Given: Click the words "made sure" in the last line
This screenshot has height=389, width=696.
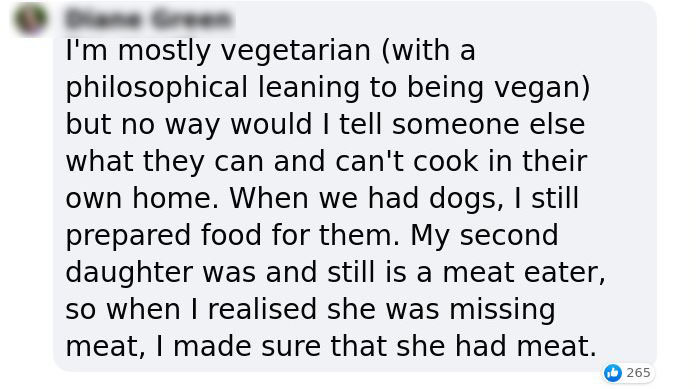Looking at the screenshot, I should point(247,346).
